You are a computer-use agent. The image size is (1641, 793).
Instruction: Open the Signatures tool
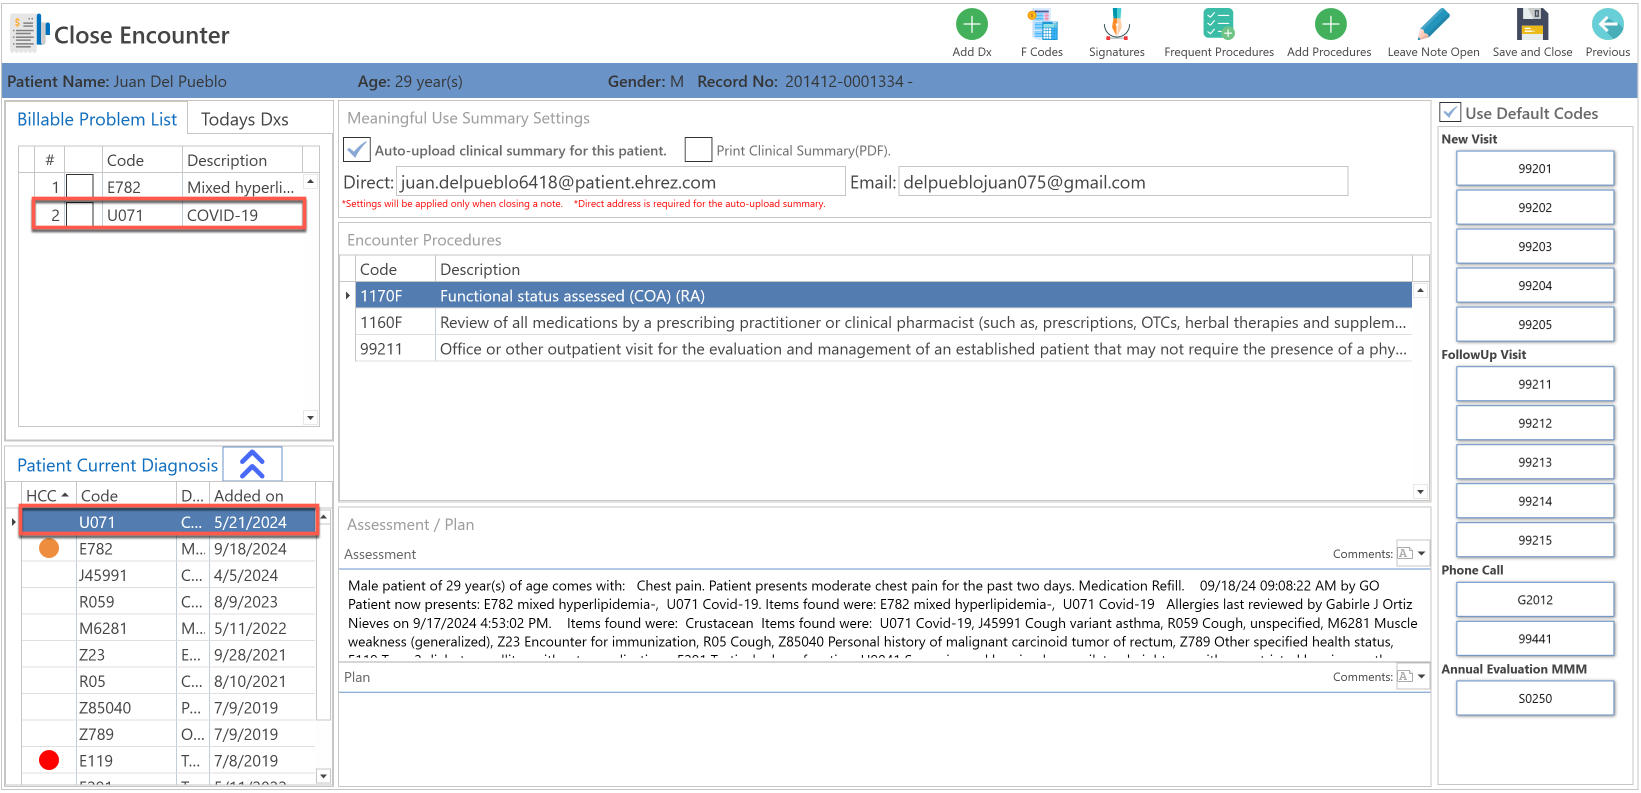click(1116, 25)
